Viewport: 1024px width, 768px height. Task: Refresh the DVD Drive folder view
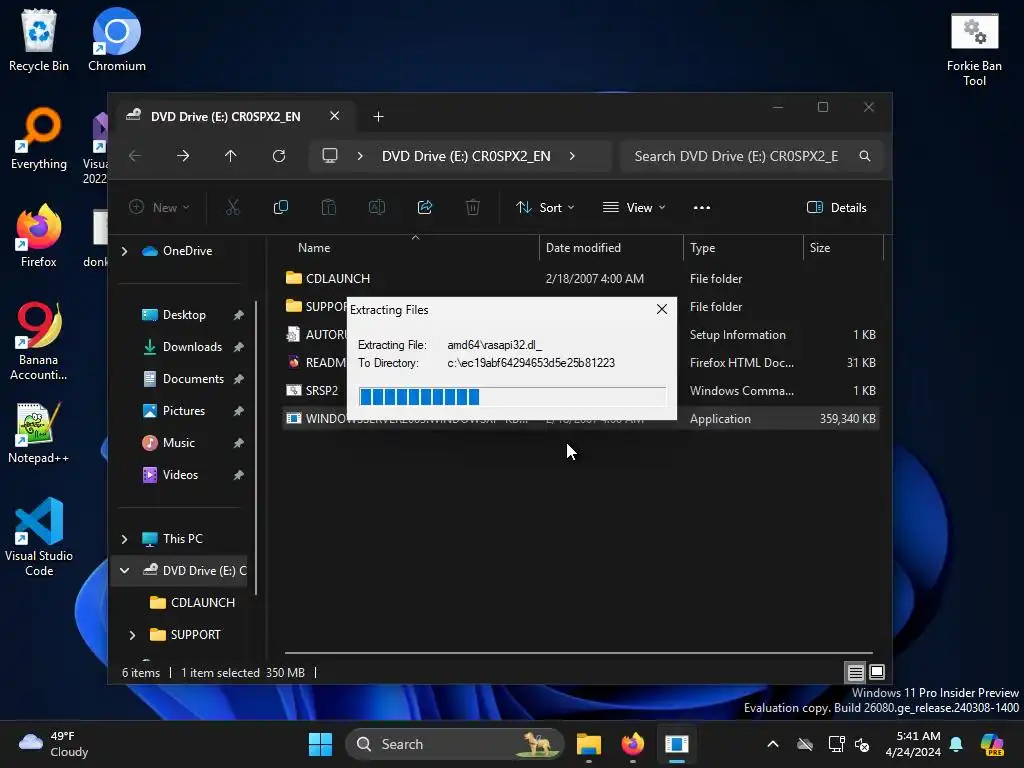pyautogui.click(x=279, y=156)
